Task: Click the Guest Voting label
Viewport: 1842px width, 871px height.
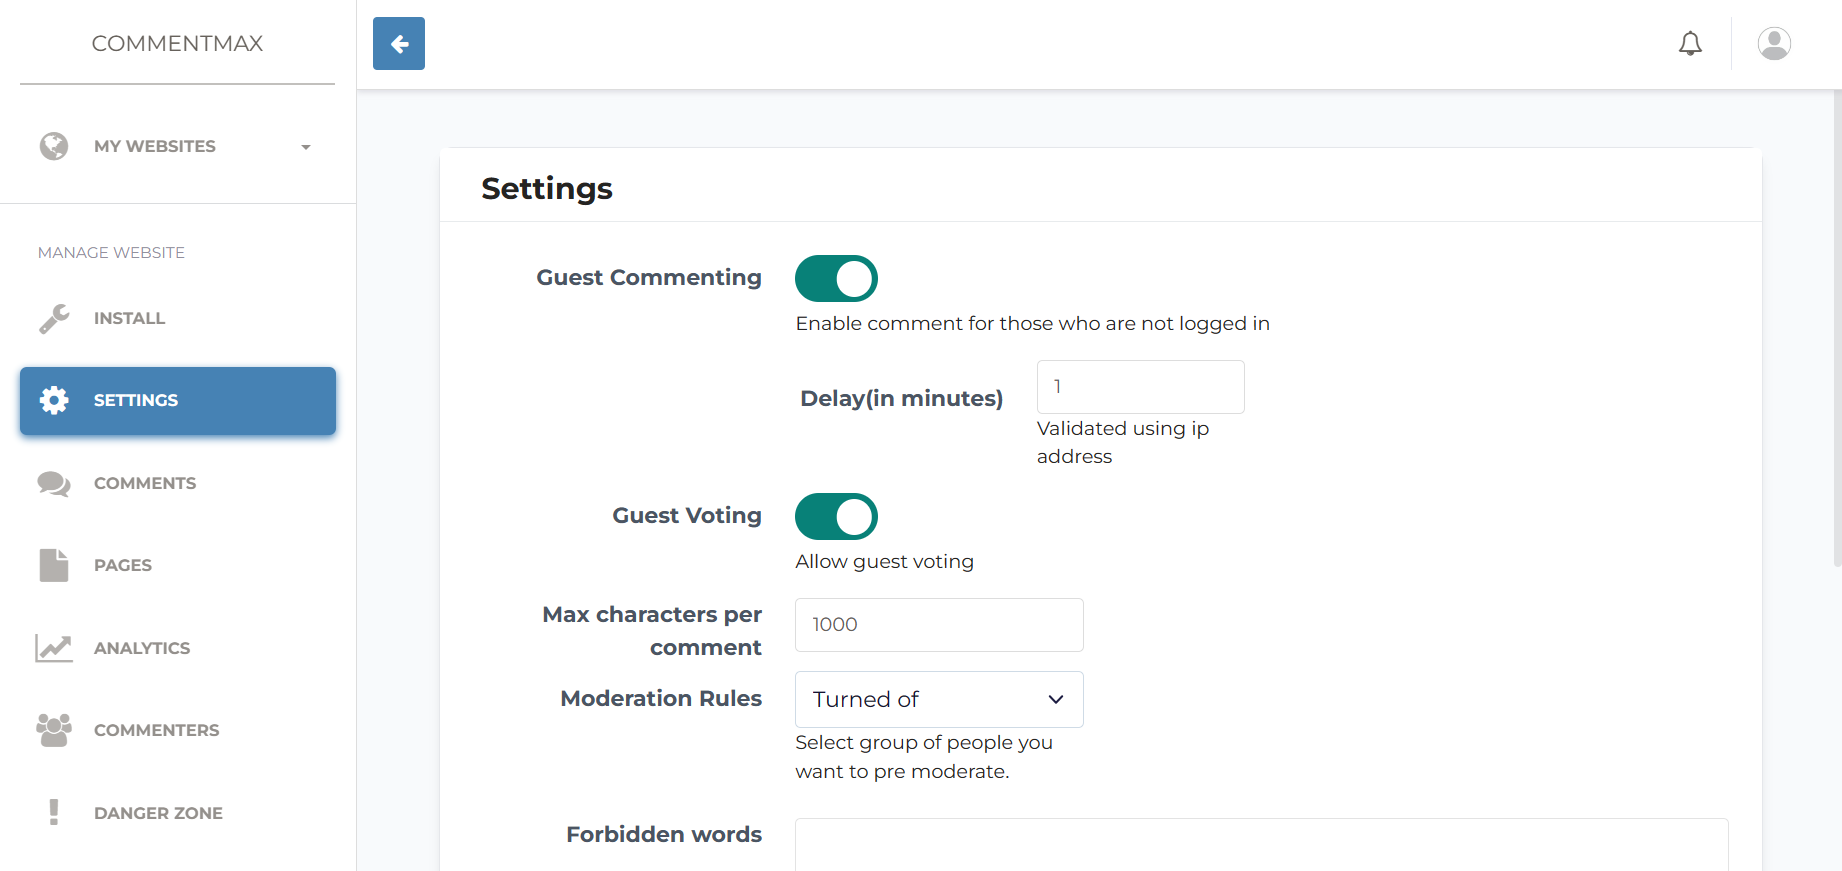Action: (x=687, y=515)
